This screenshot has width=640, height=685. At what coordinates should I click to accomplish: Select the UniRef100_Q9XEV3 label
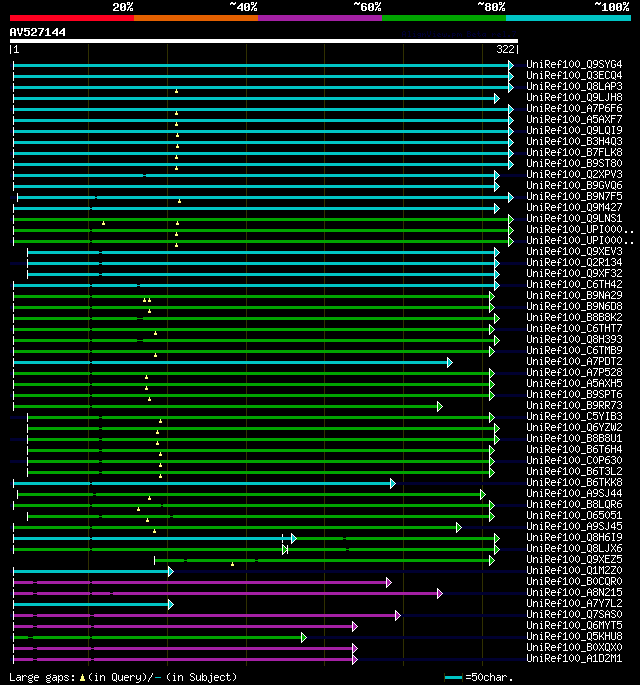574,251
